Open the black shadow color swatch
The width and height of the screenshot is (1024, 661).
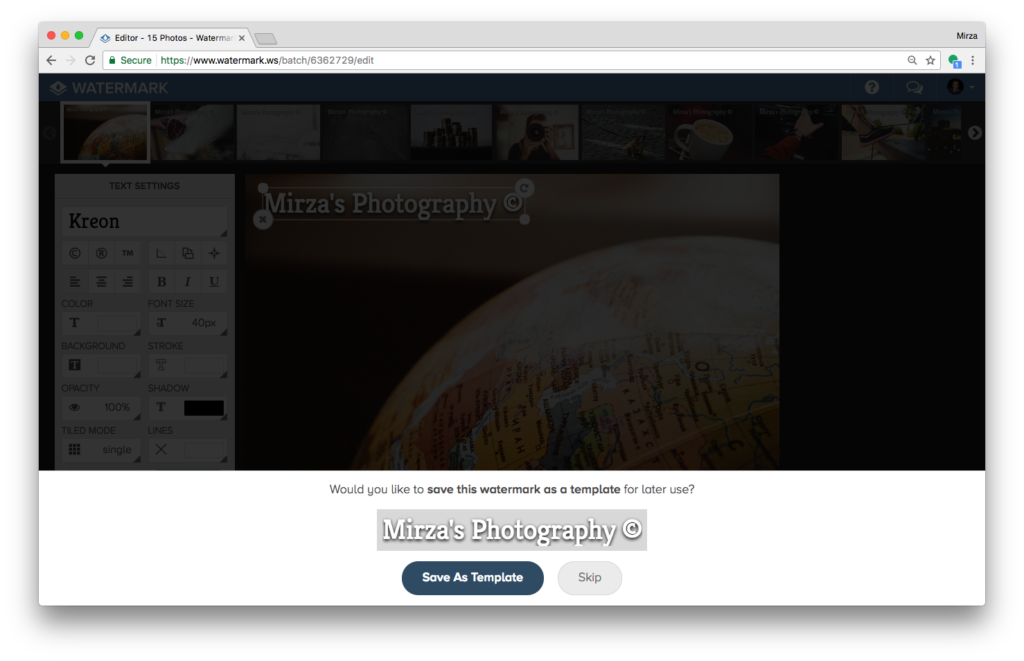click(x=204, y=408)
